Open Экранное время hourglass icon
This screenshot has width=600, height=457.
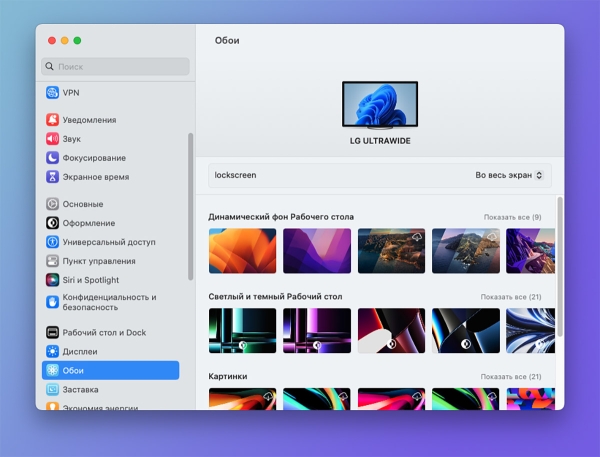coord(53,177)
